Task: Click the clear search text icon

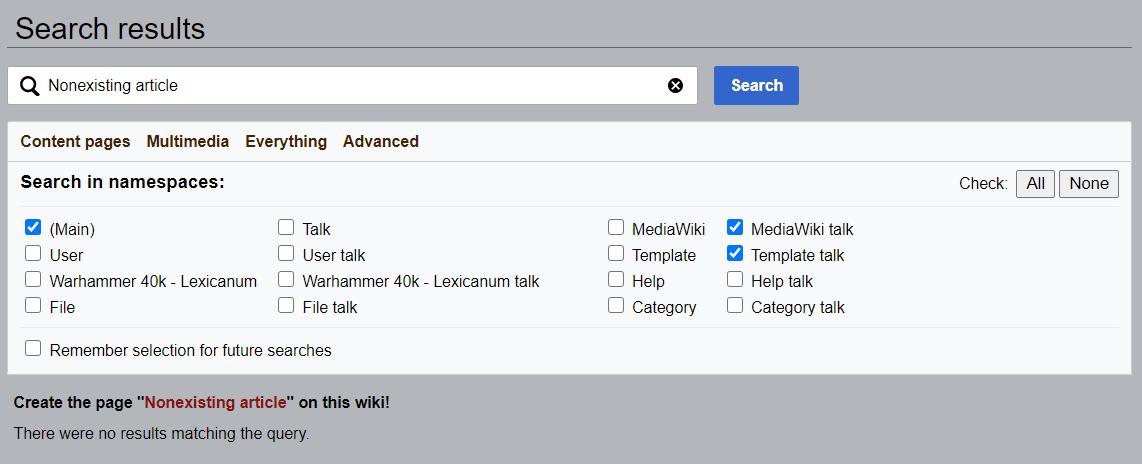Action: [675, 86]
